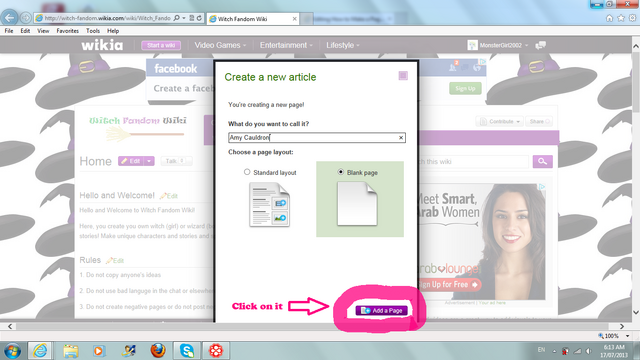Open the Edit menu in menu bar
640x360 pixels.
pyautogui.click(x=25, y=31)
